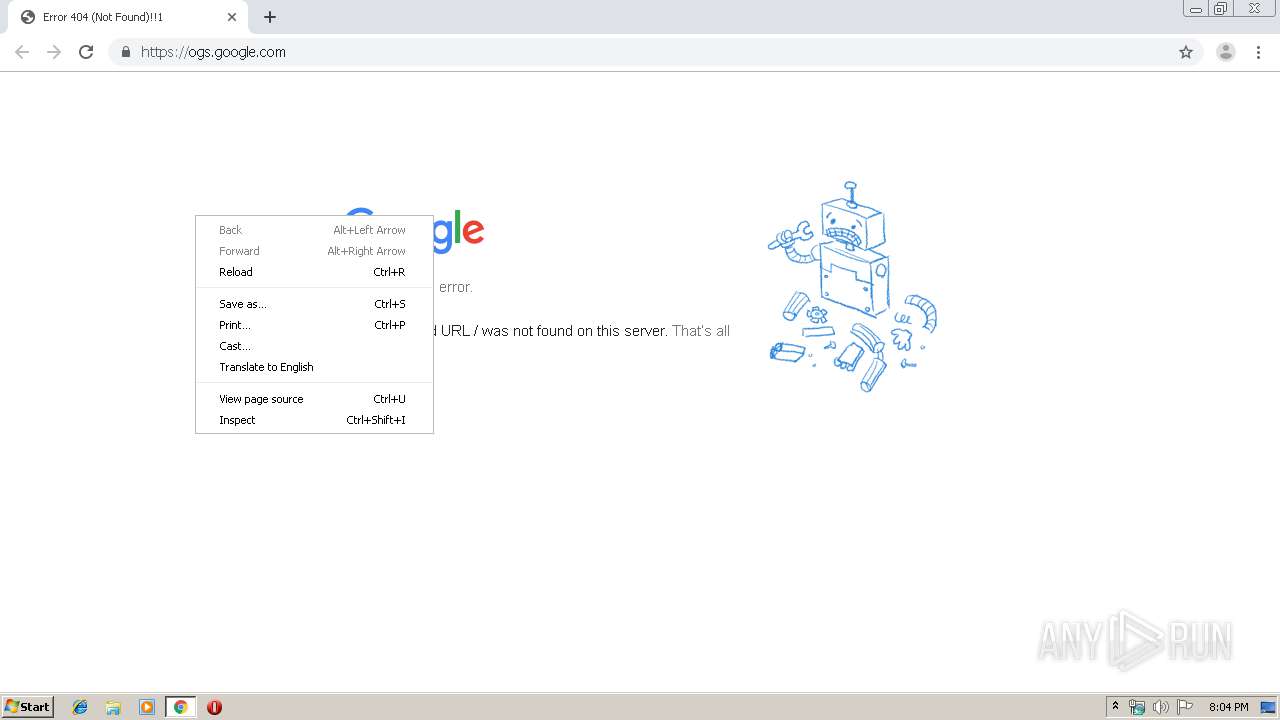This screenshot has width=1280, height=720.
Task: Click the browser forward arrow button
Action: 54,52
